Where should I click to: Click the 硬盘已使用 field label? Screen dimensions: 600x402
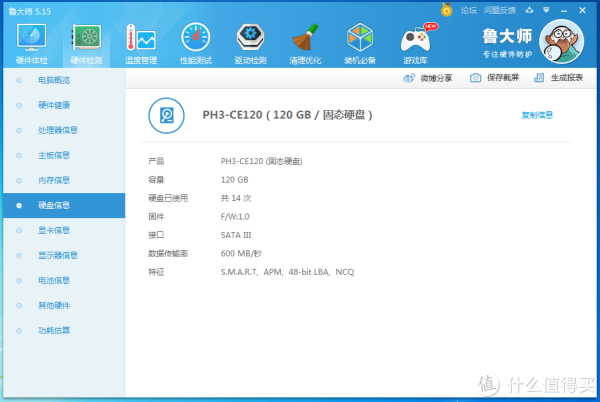coord(168,198)
